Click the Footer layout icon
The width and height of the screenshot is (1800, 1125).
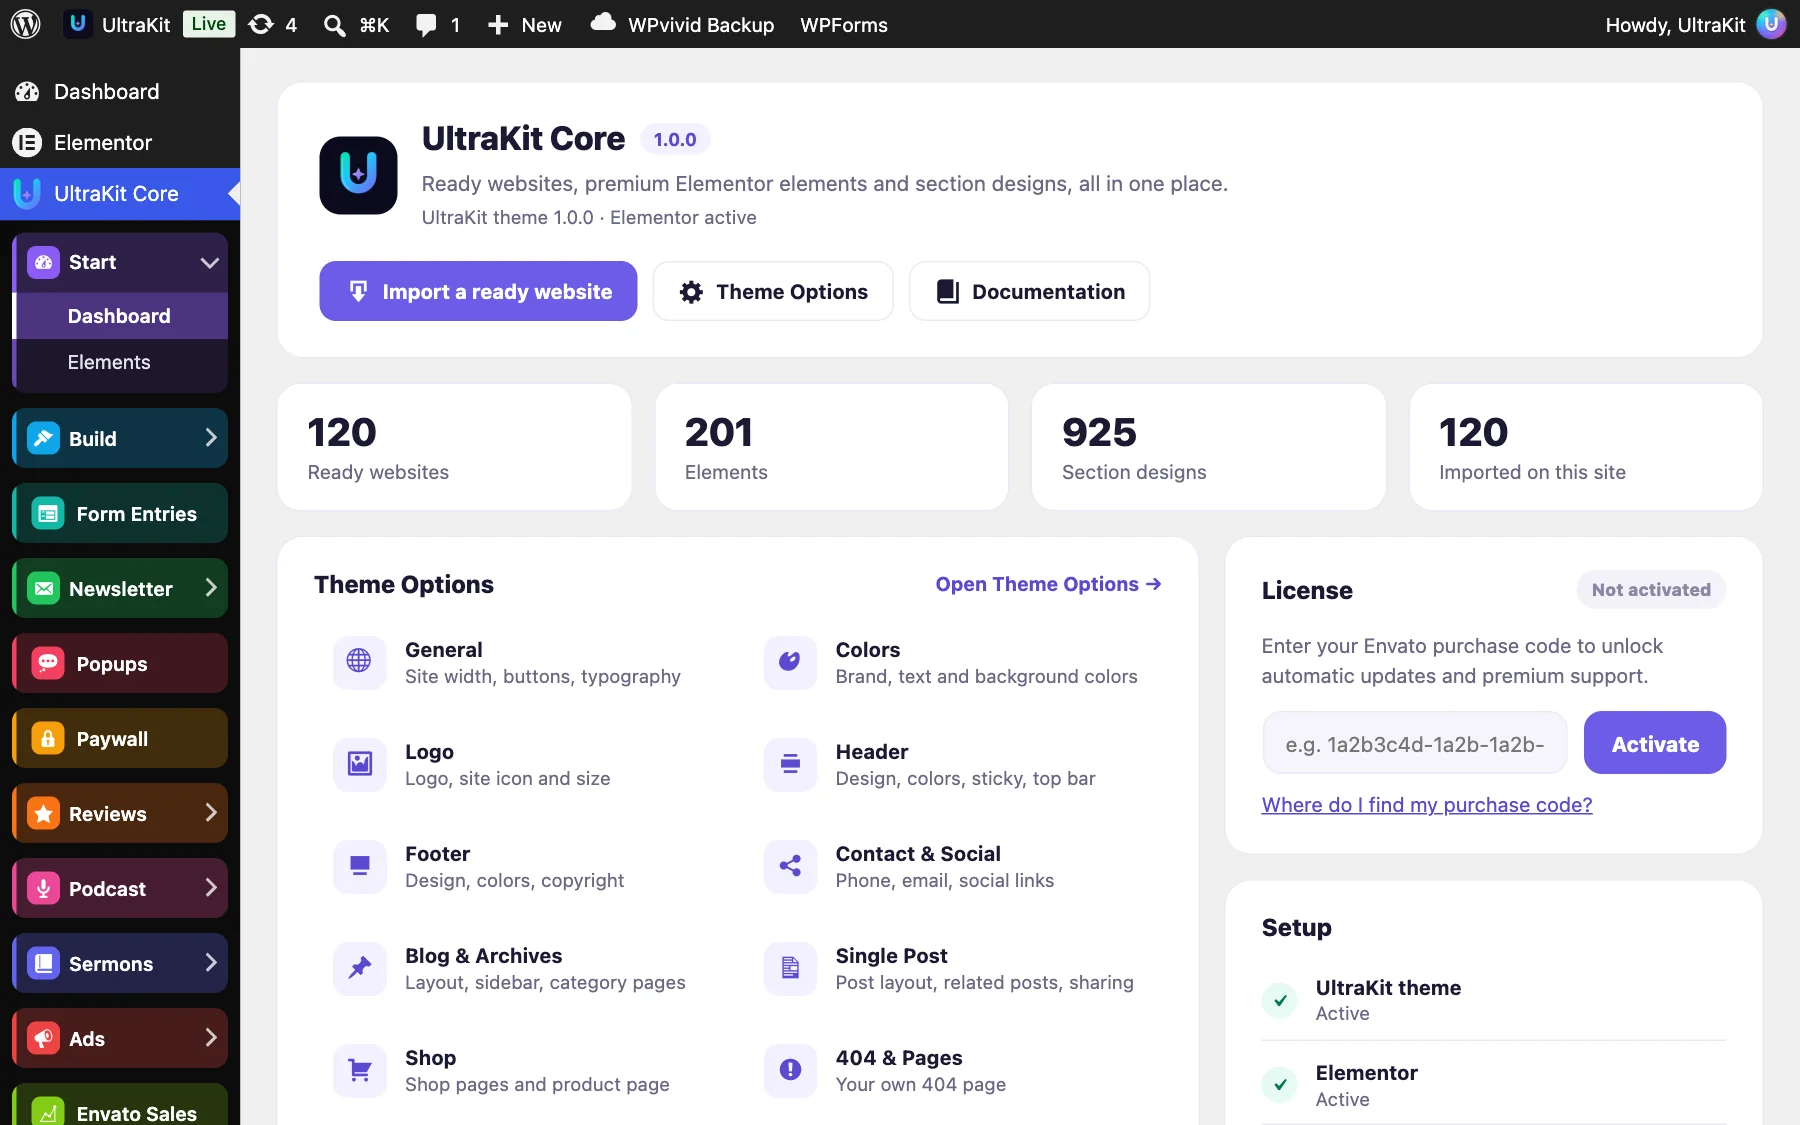[x=359, y=866]
